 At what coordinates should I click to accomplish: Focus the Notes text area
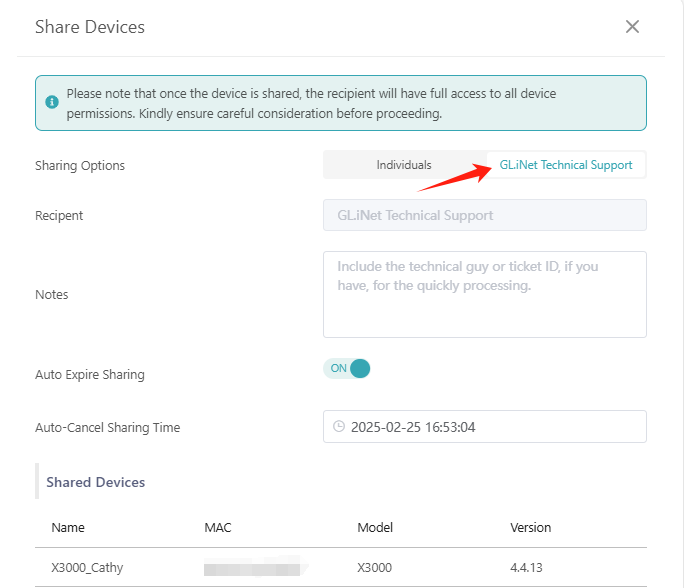[484, 294]
